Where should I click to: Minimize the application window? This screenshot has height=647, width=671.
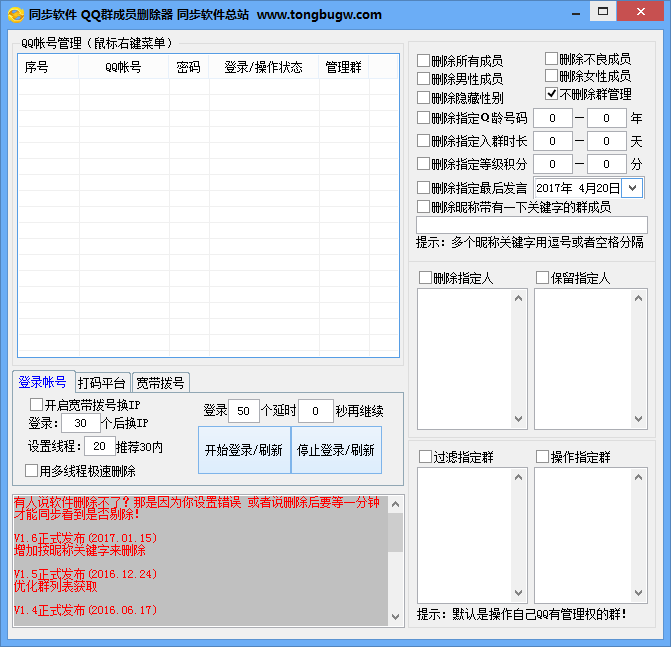tap(576, 13)
